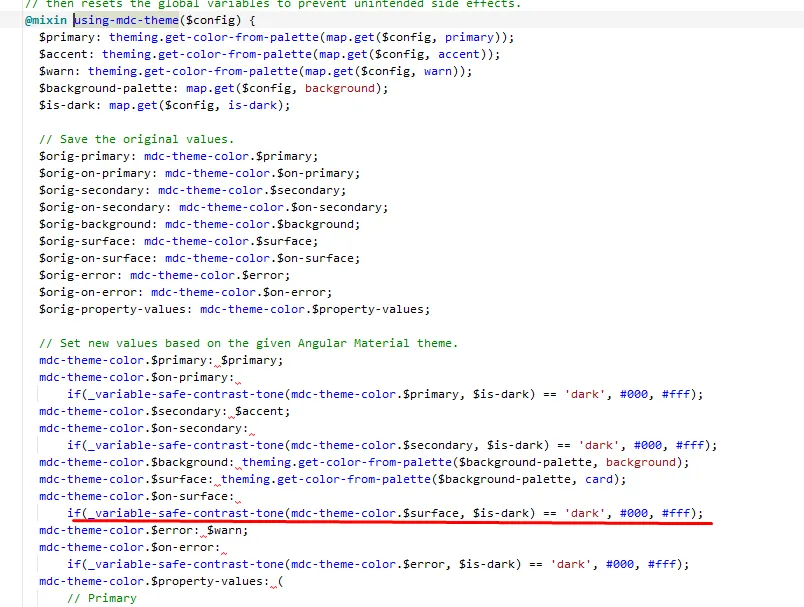Click the mdc-theme-color.$property-values: ( line

(161, 581)
